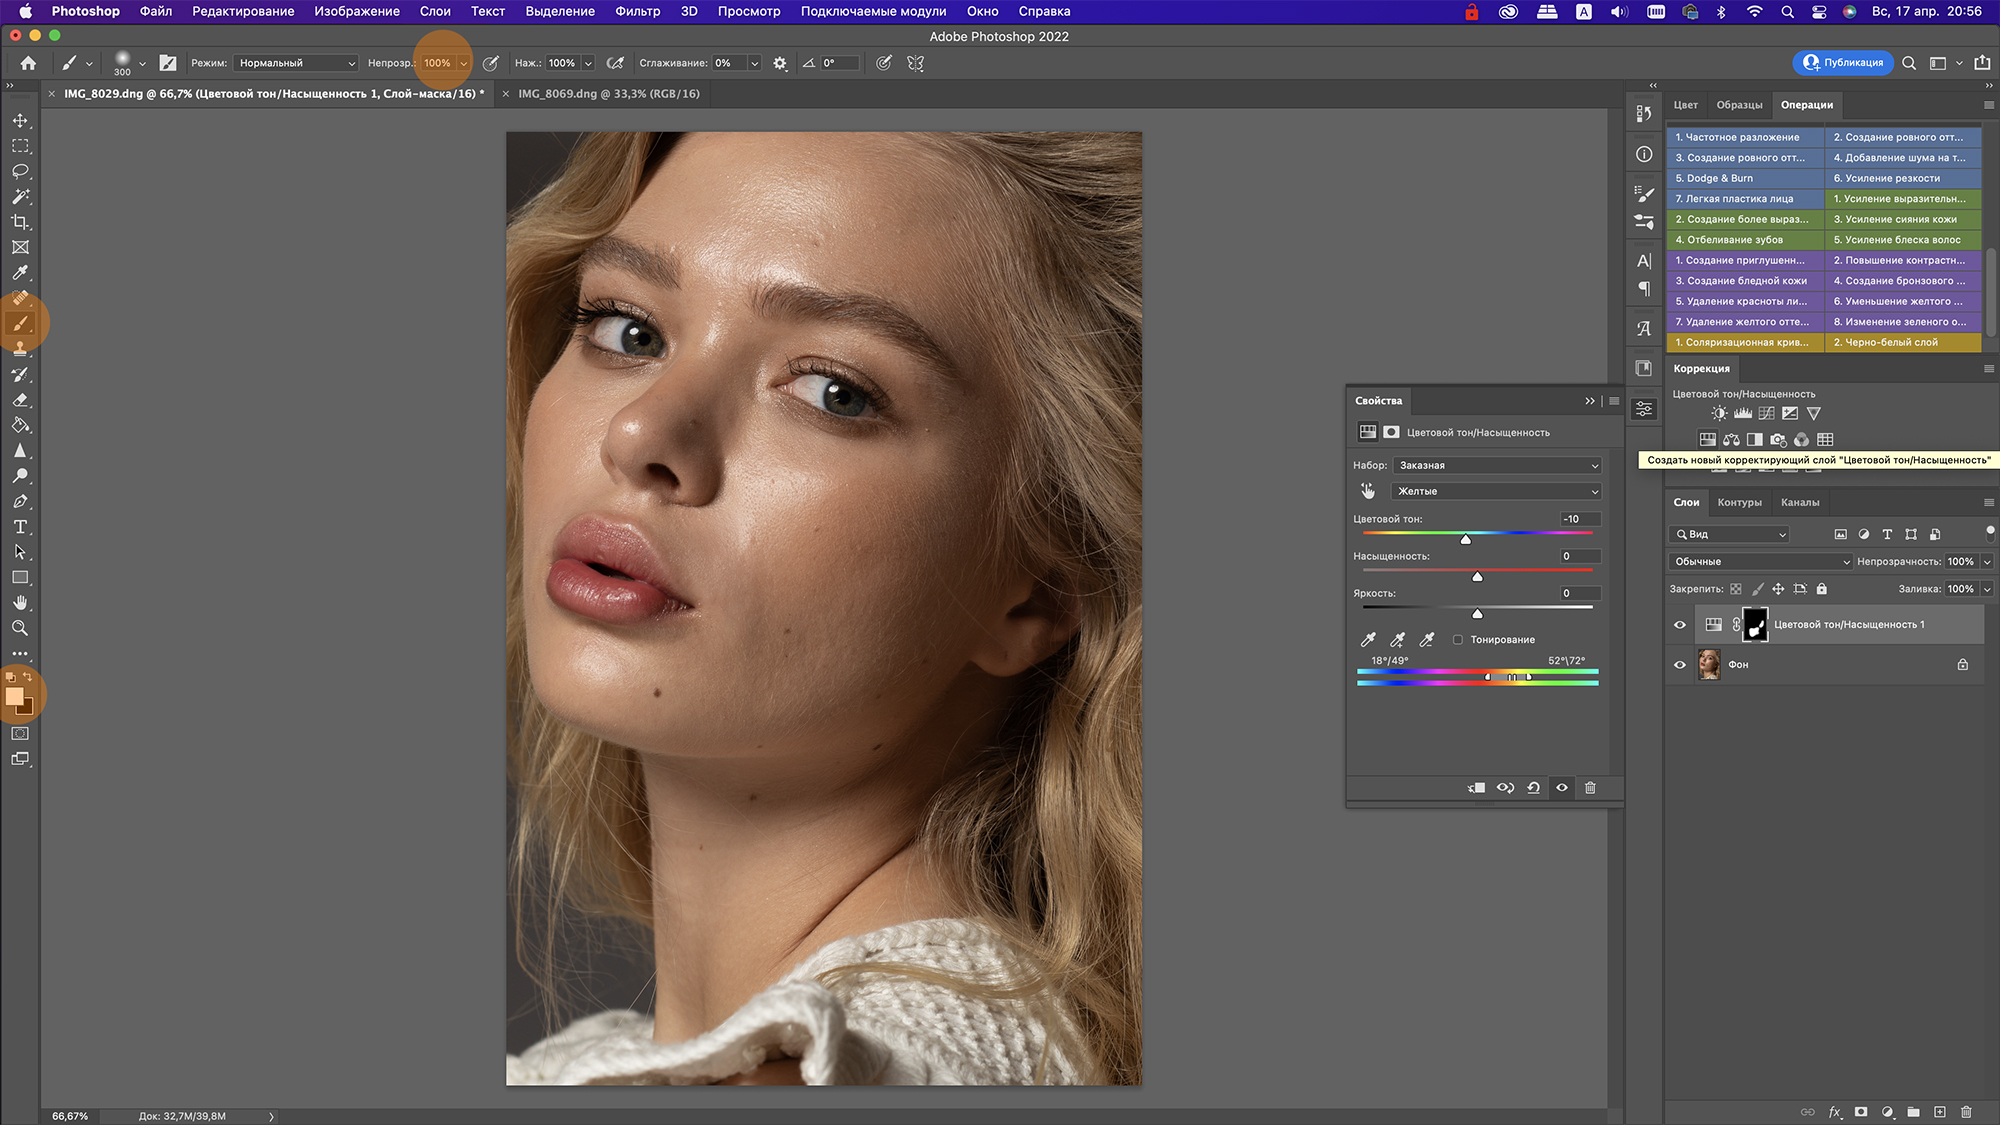Select the Eyedropper tool

pos(20,273)
